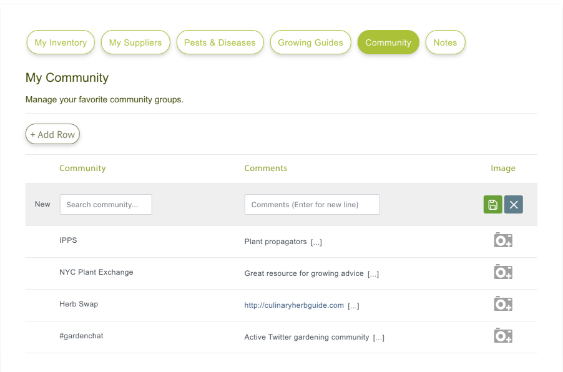
Task: Select the IPPS community name
Action: coord(68,240)
